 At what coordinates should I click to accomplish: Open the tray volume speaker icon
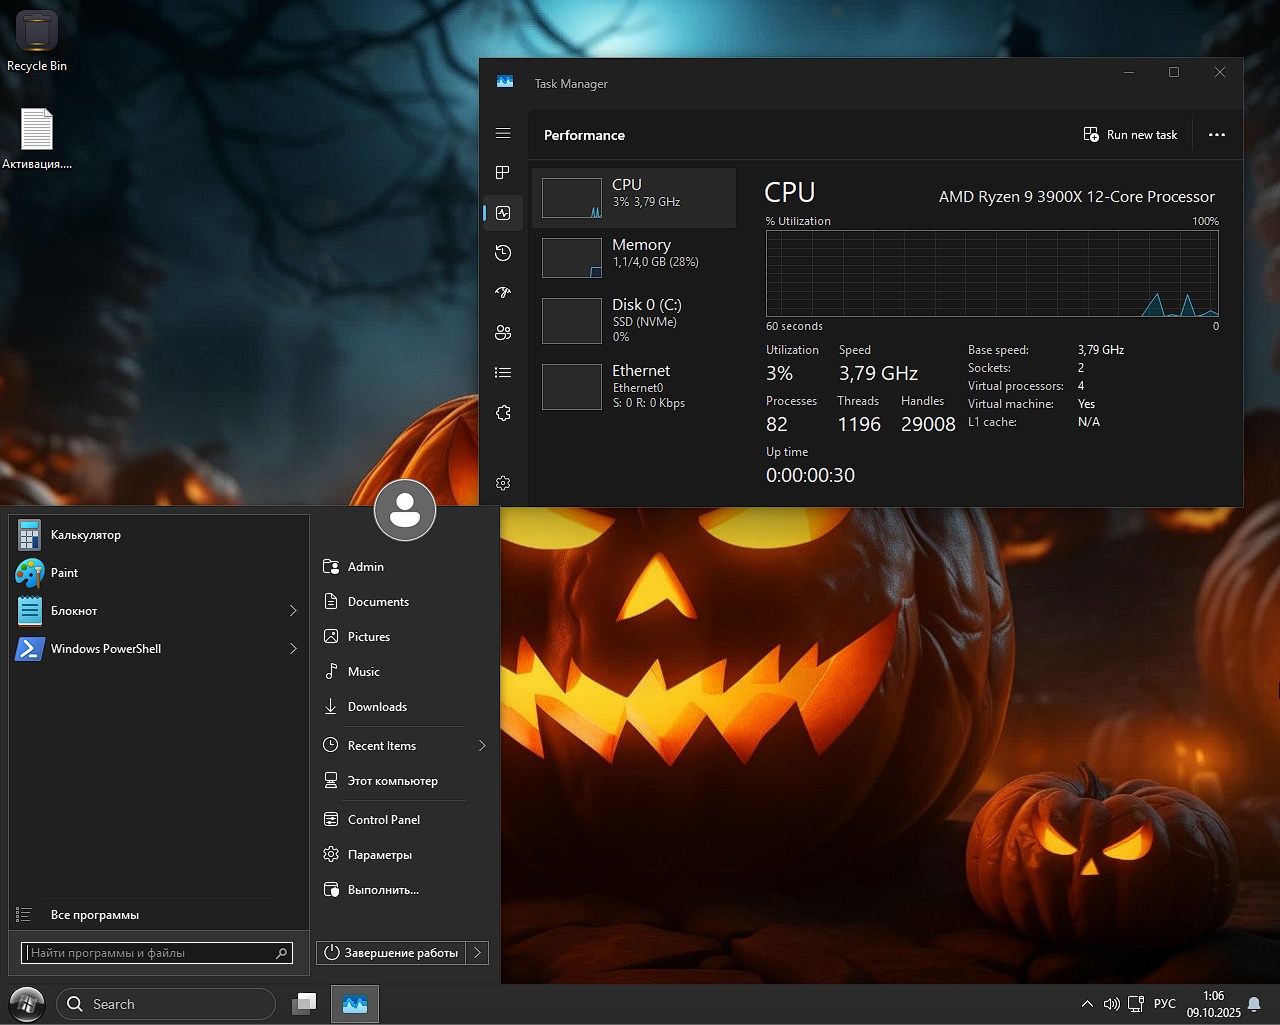1111,1004
